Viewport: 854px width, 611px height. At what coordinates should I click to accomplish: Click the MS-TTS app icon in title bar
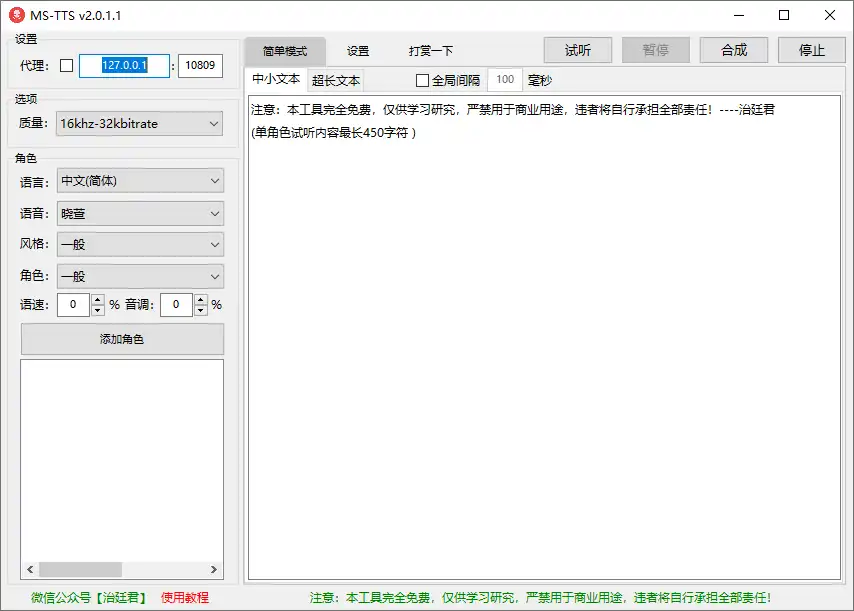click(x=16, y=15)
